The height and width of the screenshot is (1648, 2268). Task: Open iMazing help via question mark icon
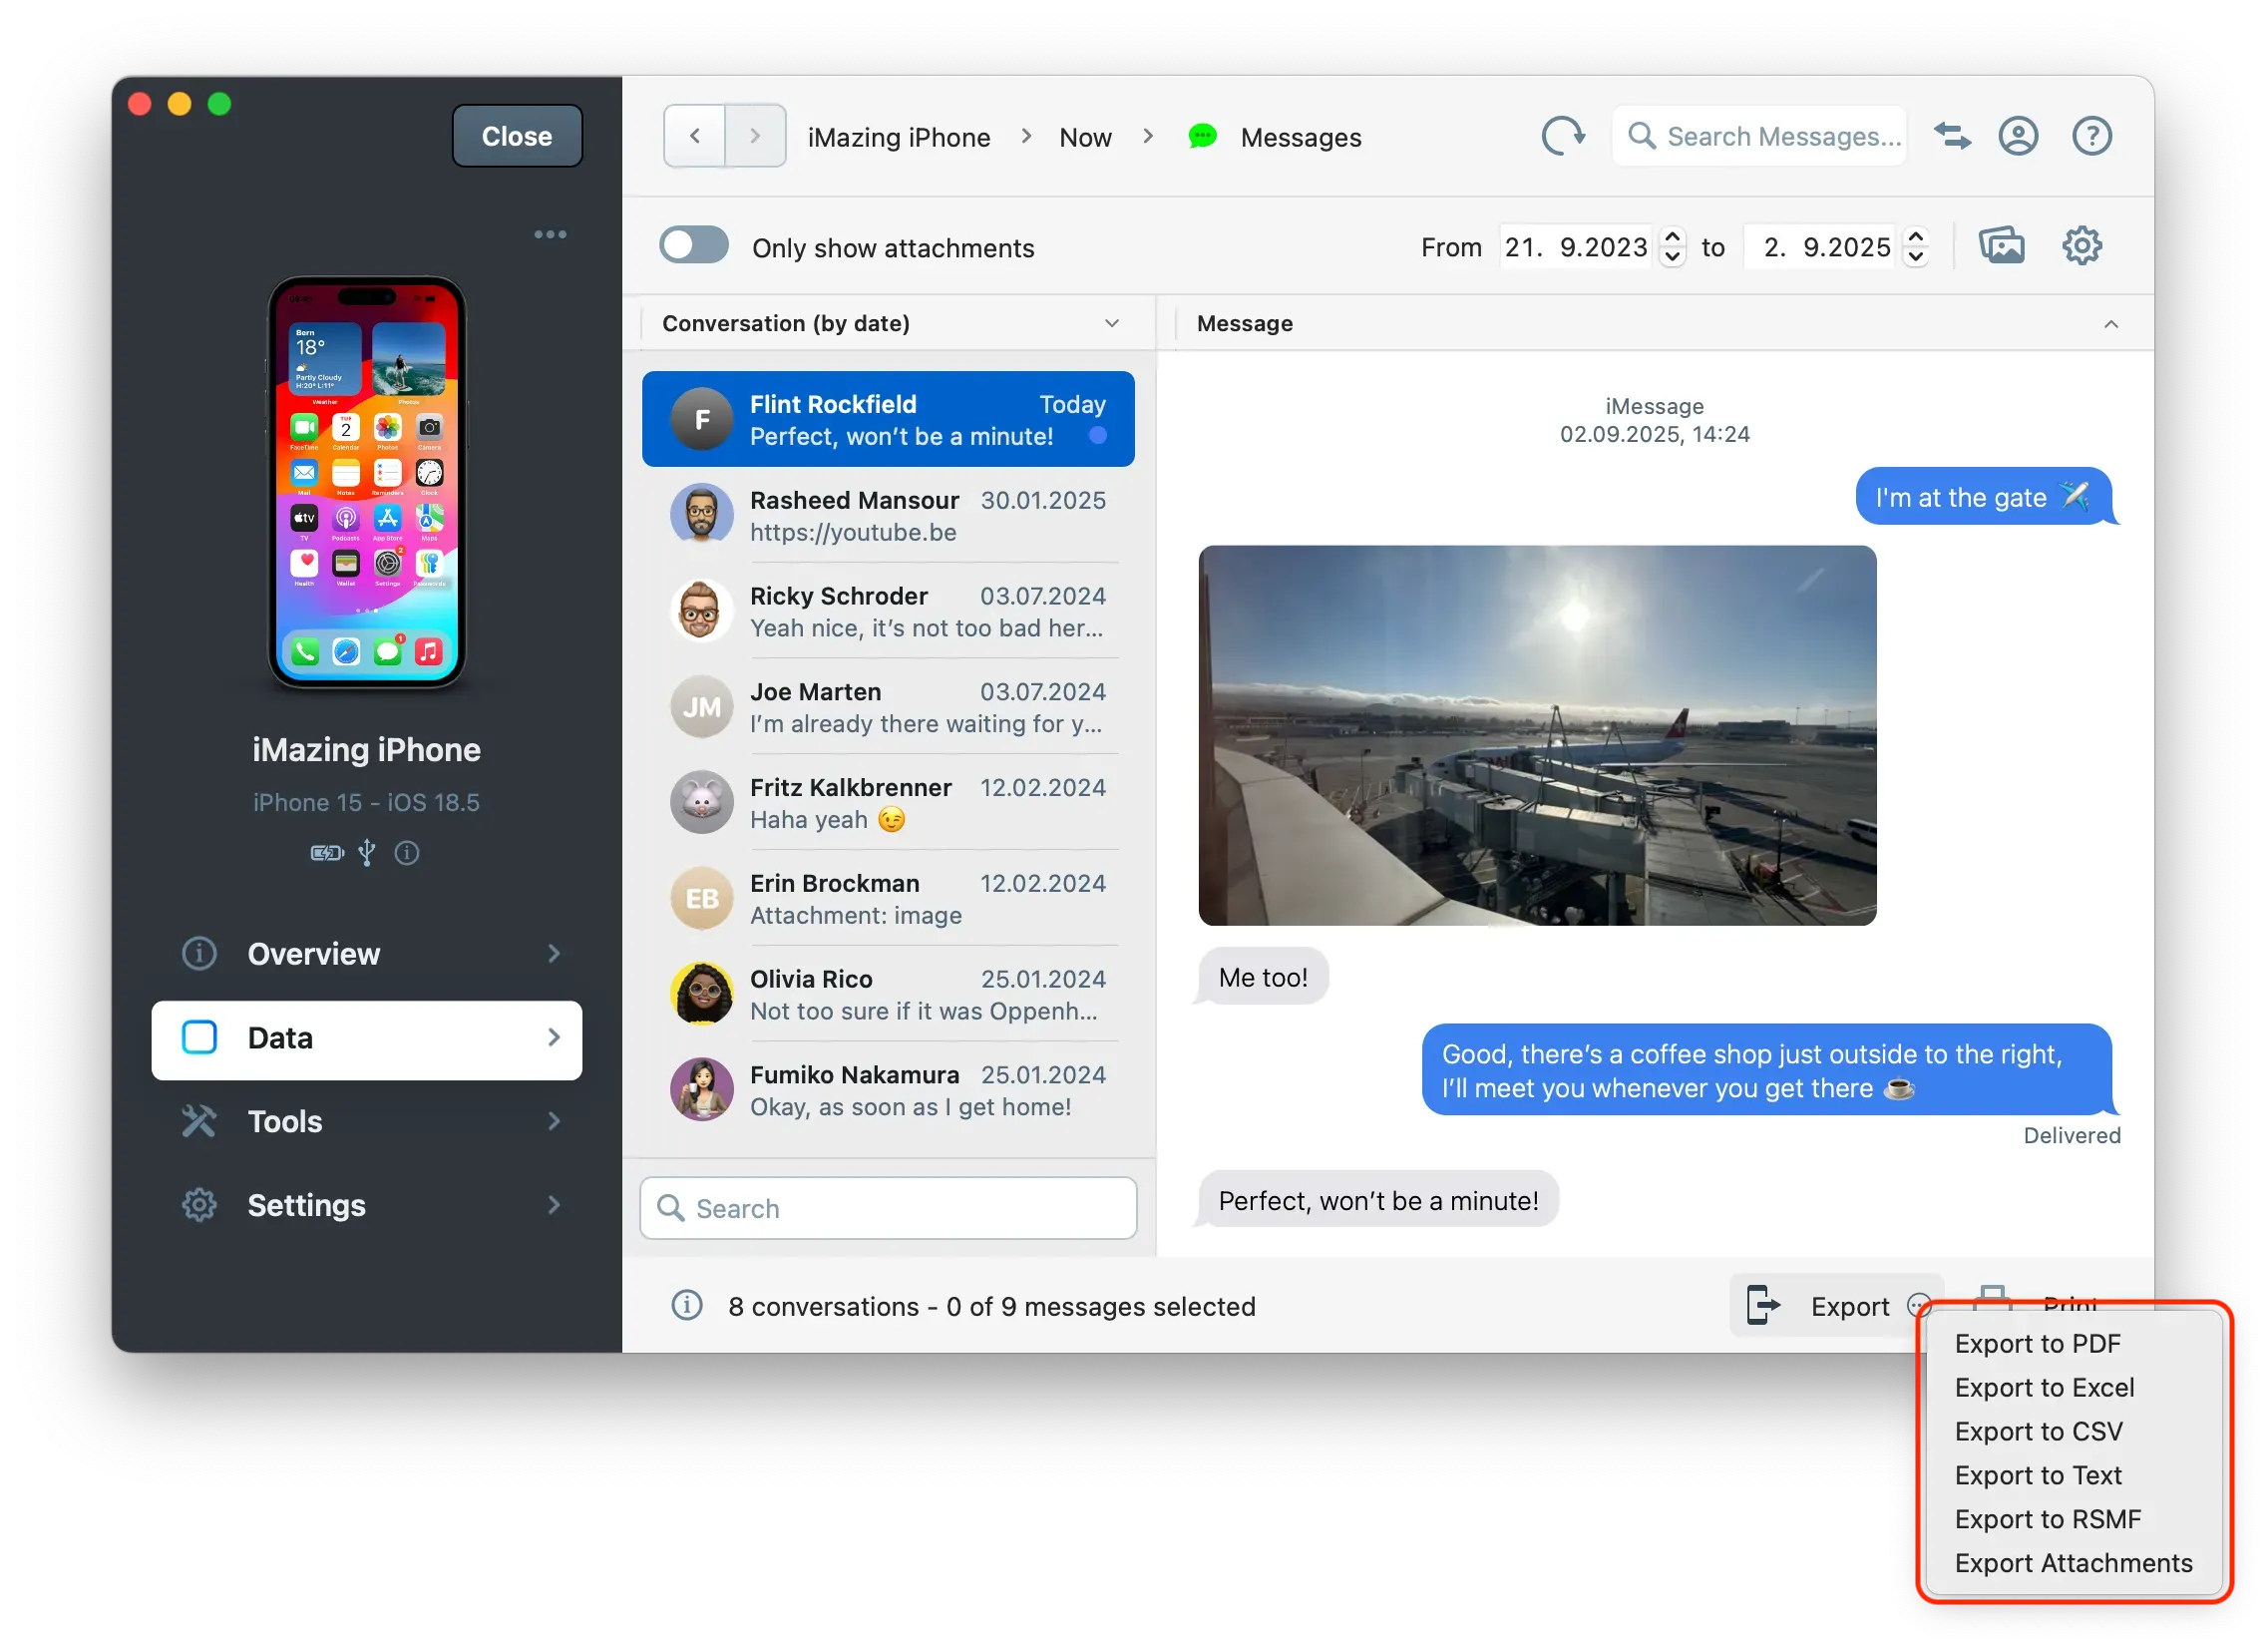(2092, 136)
